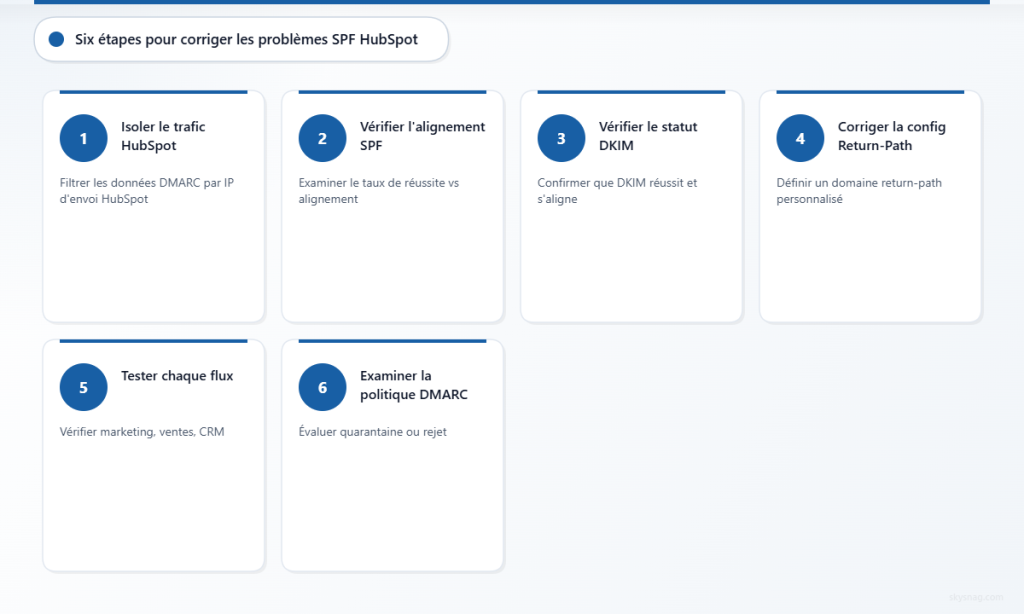Click 'Confirmer que DKIM réussit et s'aligne' text
The height and width of the screenshot is (614, 1024).
tap(617, 191)
